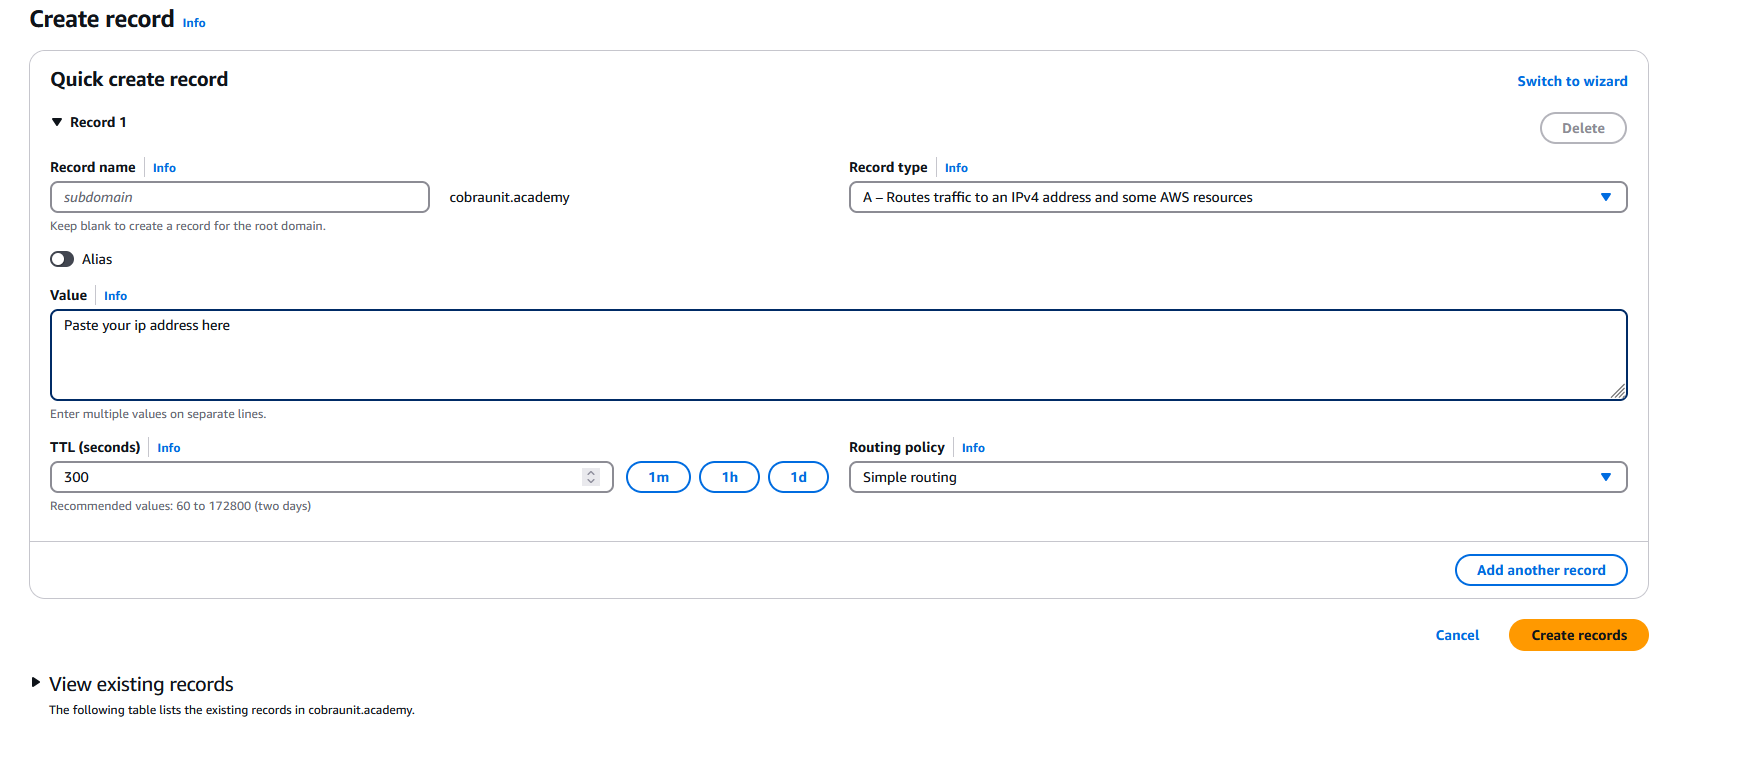1743x762 pixels.
Task: Expand View existing records section
Action: click(x=36, y=683)
